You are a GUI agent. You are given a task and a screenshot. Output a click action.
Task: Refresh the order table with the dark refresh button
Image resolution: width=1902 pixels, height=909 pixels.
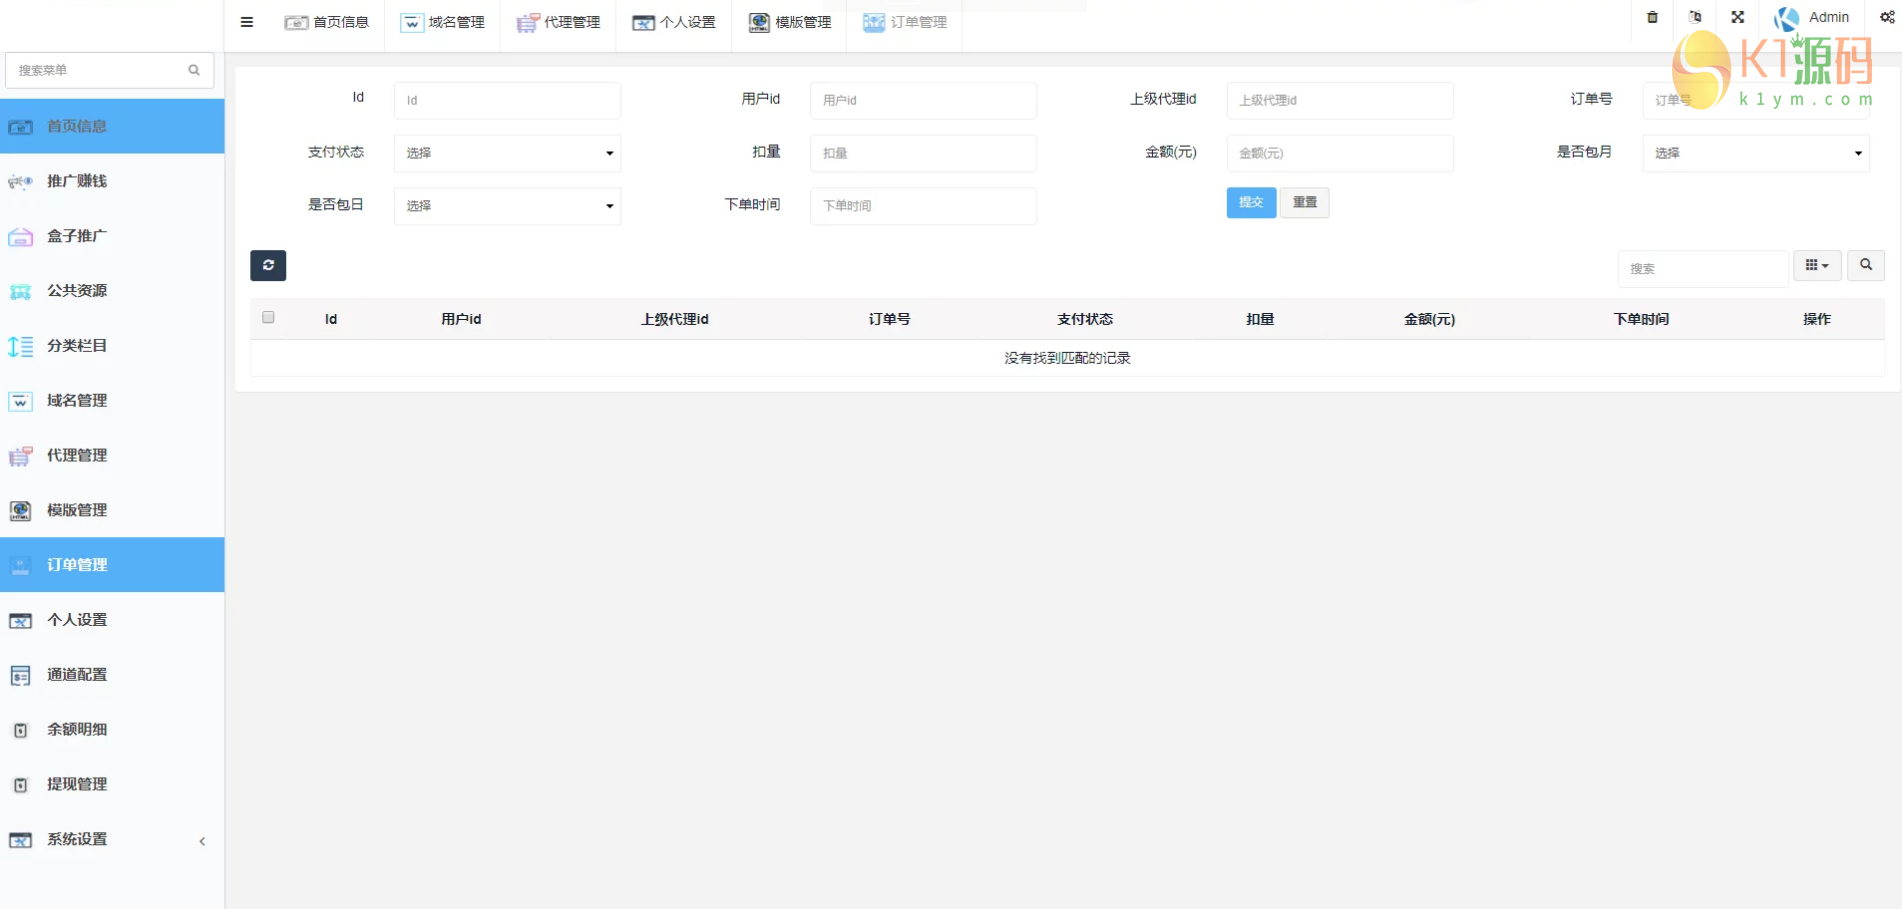click(268, 265)
